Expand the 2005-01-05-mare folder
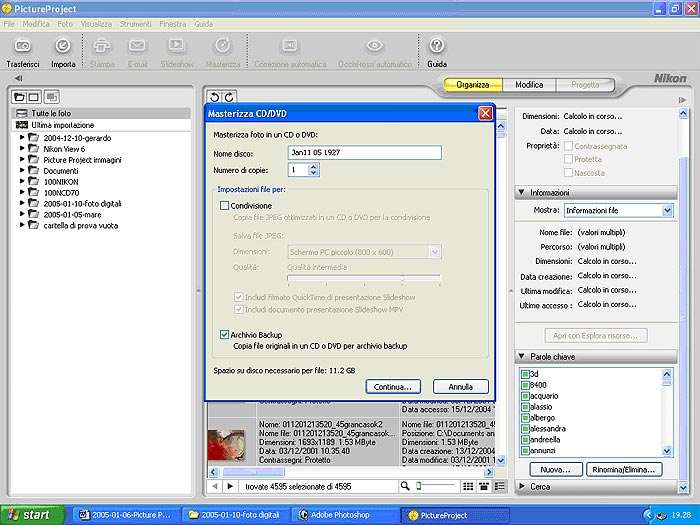Image resolution: width=700 pixels, height=525 pixels. point(22,214)
